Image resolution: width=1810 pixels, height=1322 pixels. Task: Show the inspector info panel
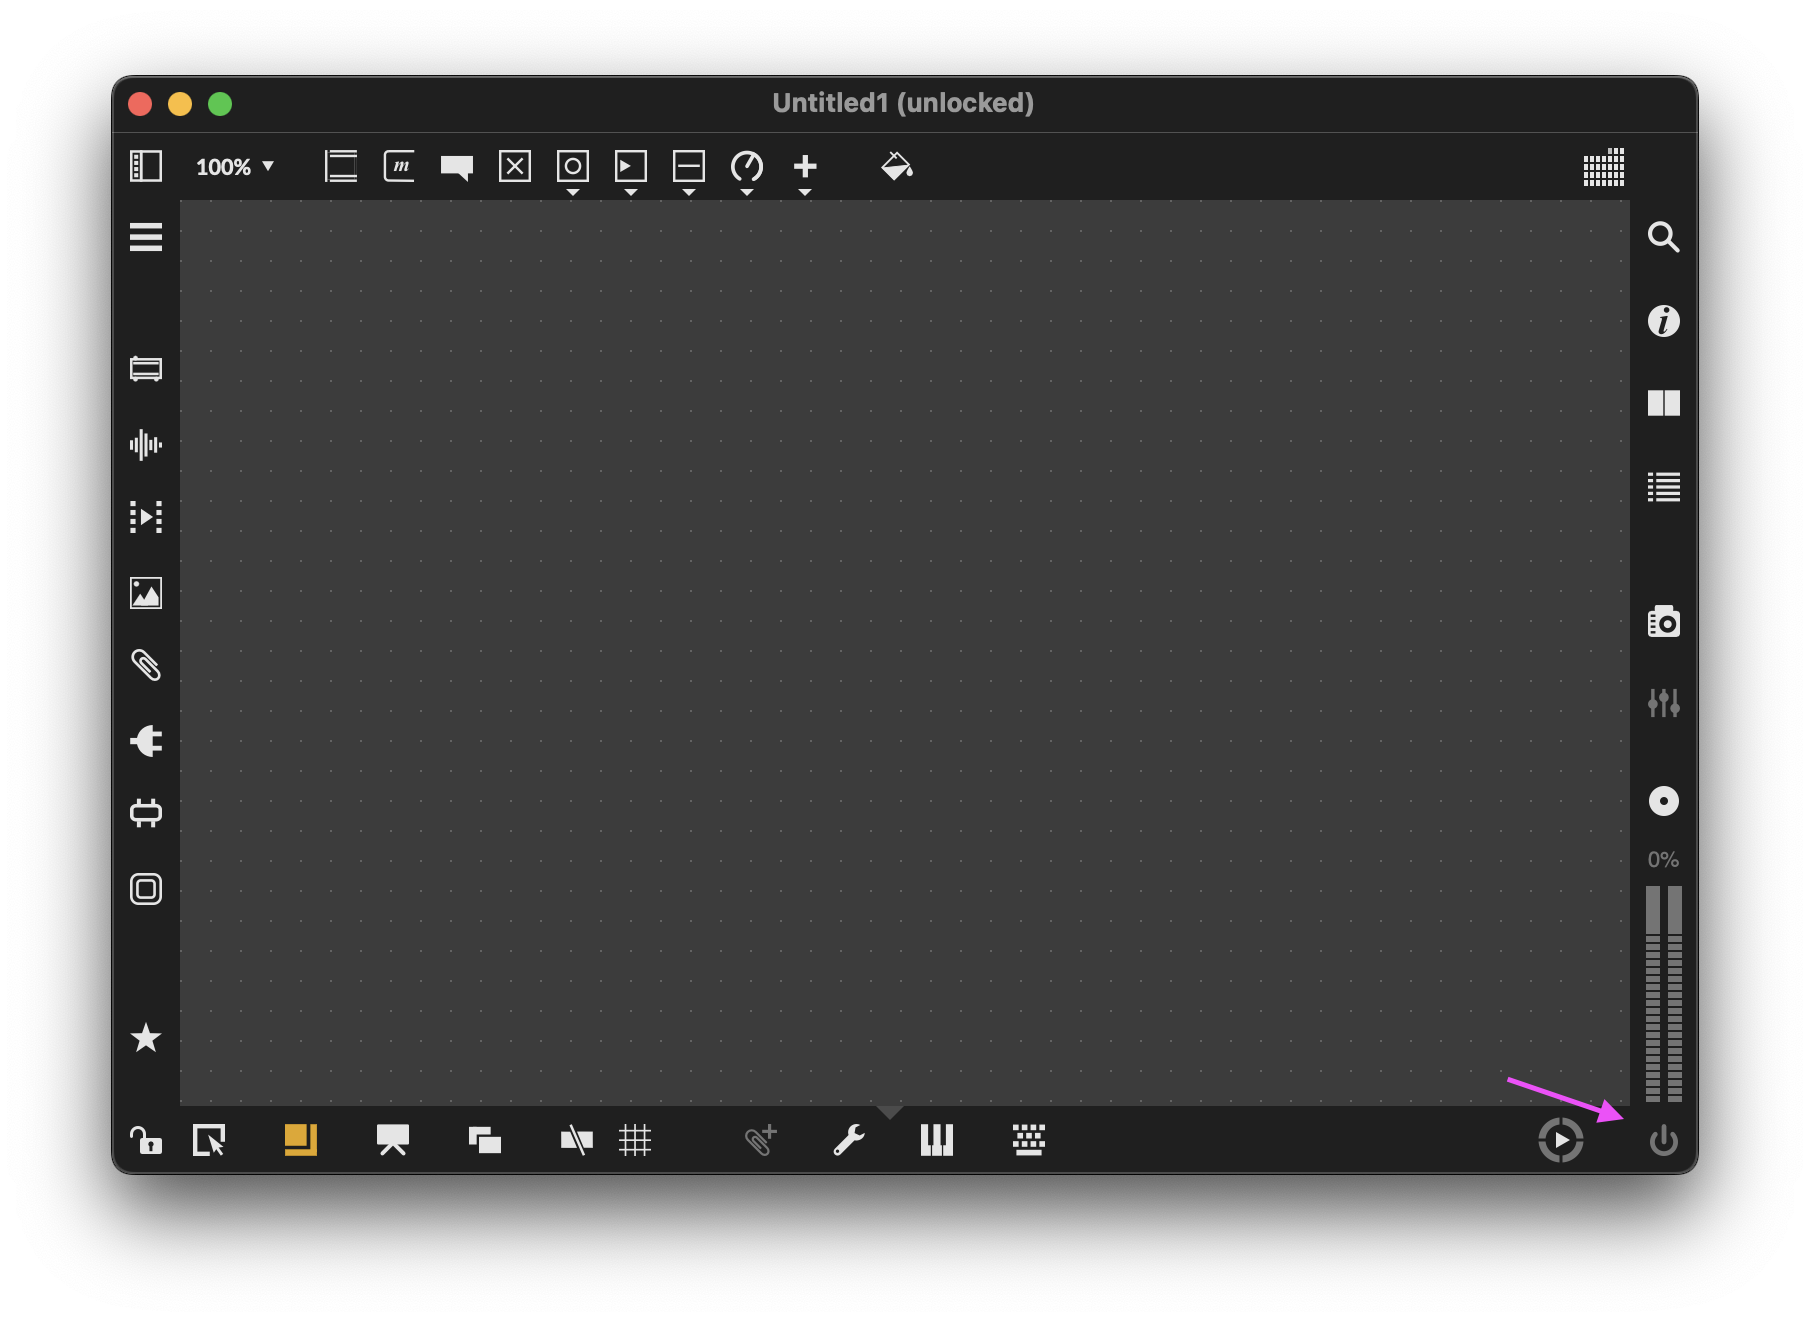click(1663, 321)
